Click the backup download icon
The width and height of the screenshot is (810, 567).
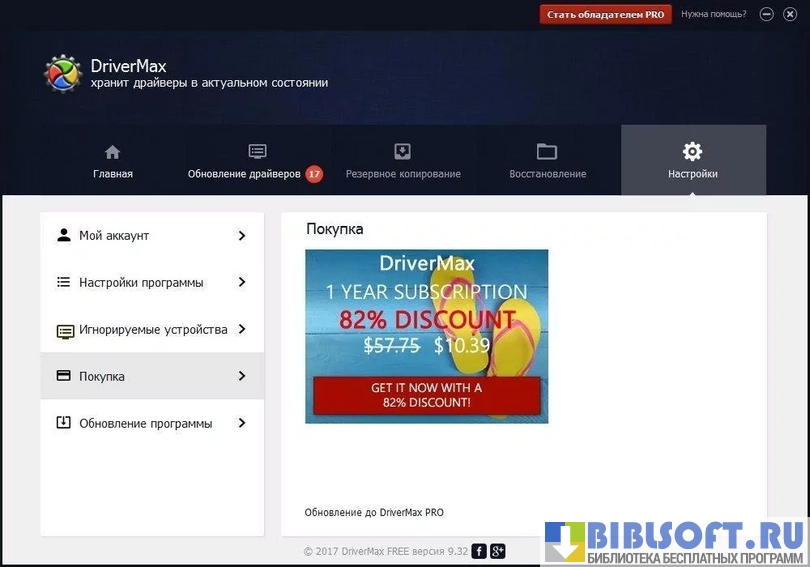point(402,152)
